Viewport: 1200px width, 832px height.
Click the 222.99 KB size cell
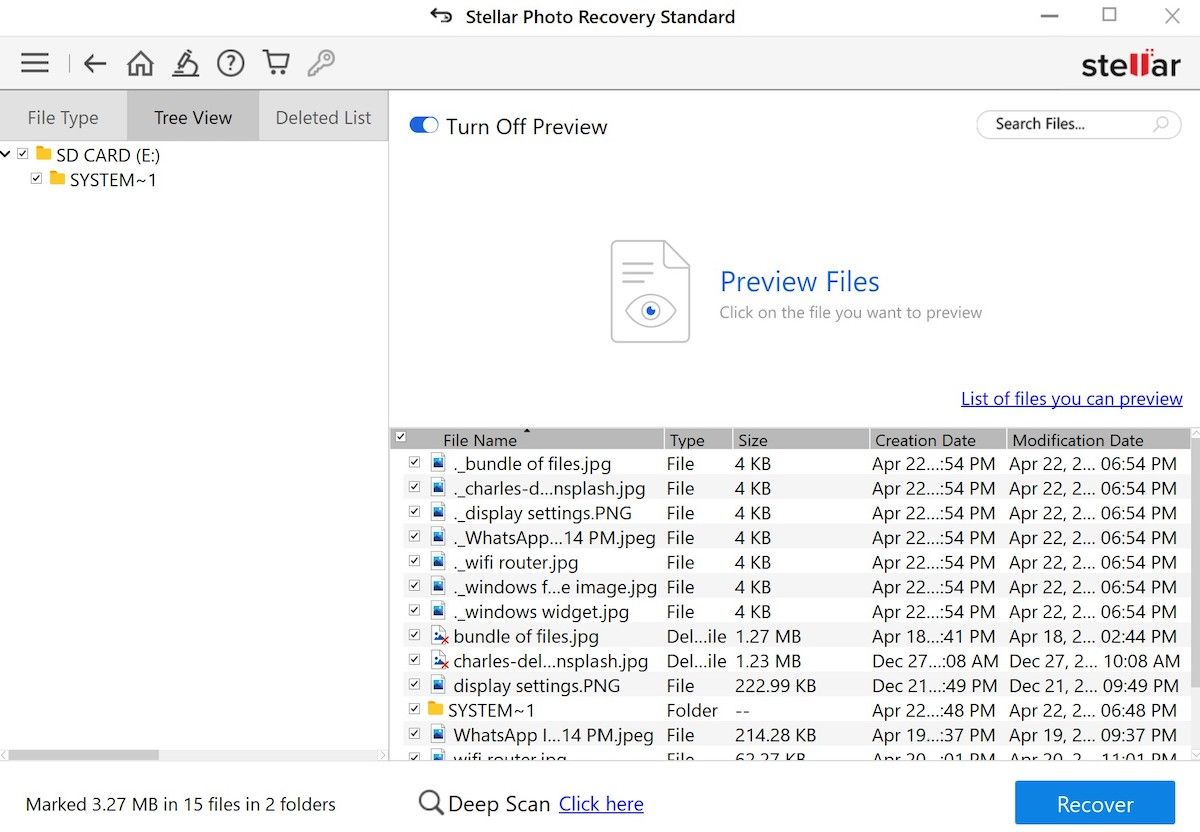(776, 686)
